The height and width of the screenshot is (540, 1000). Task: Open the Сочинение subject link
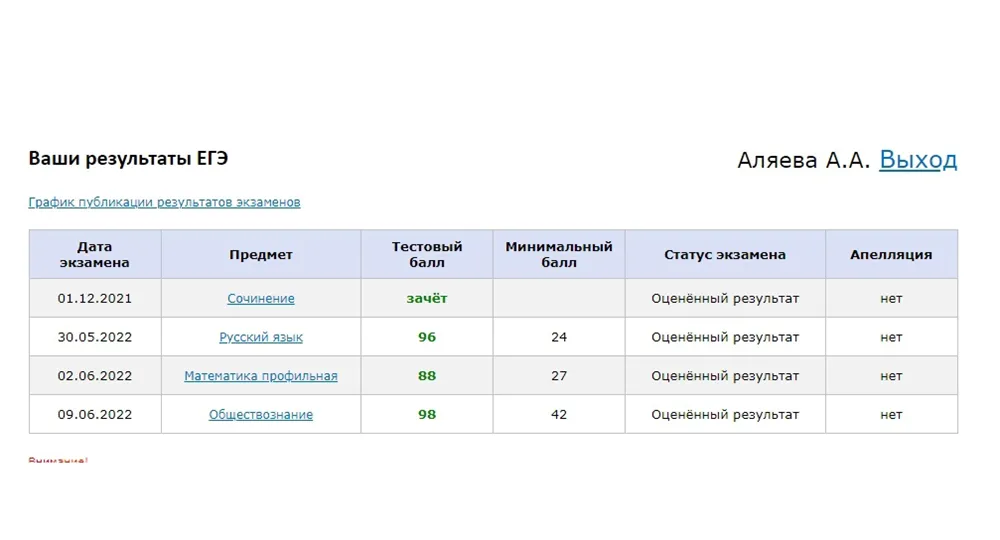point(260,299)
